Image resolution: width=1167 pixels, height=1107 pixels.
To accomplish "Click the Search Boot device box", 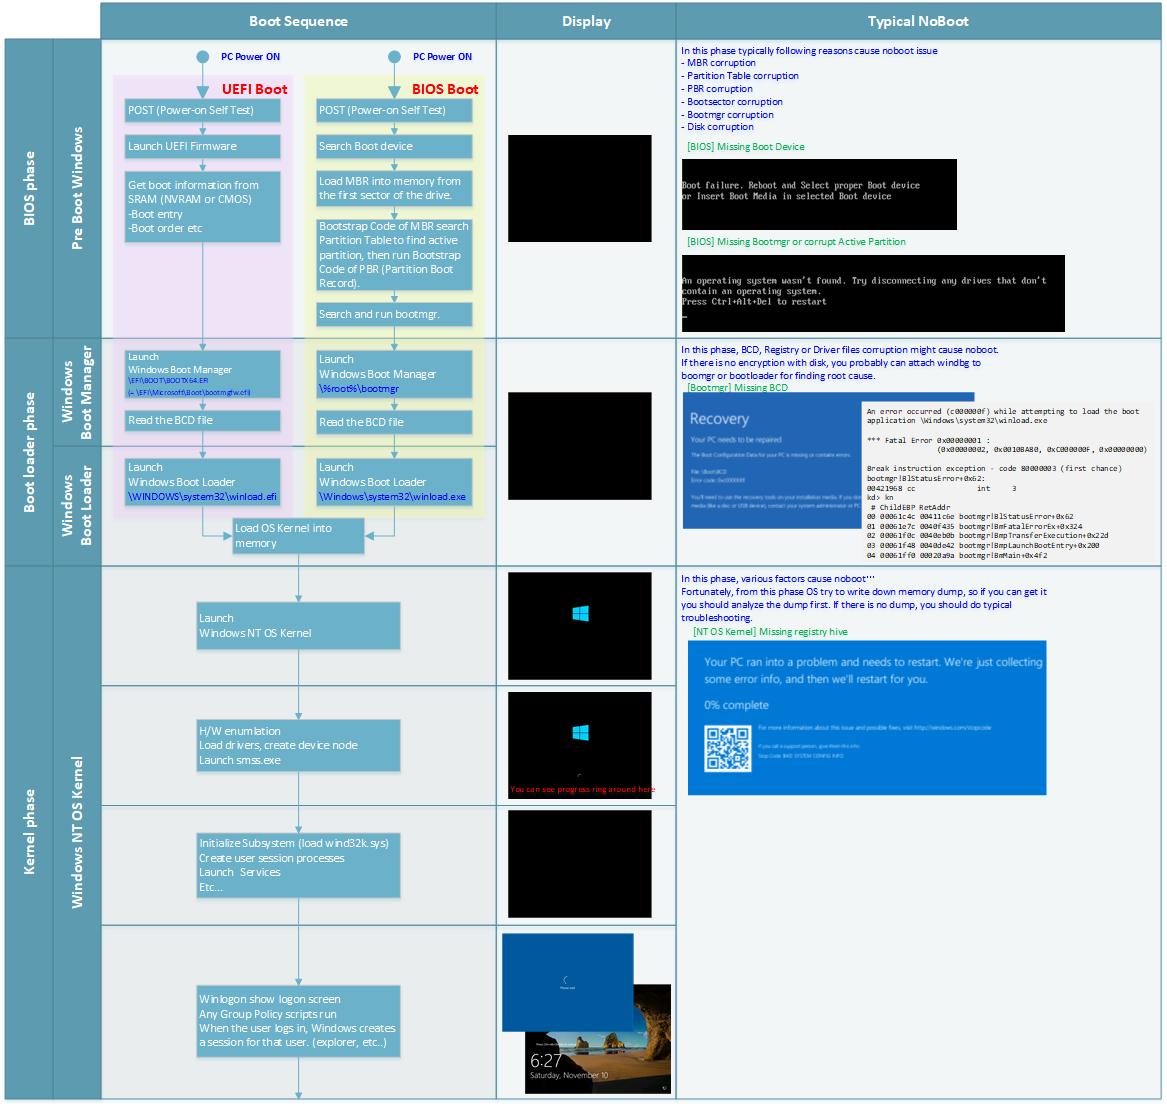I will (394, 146).
